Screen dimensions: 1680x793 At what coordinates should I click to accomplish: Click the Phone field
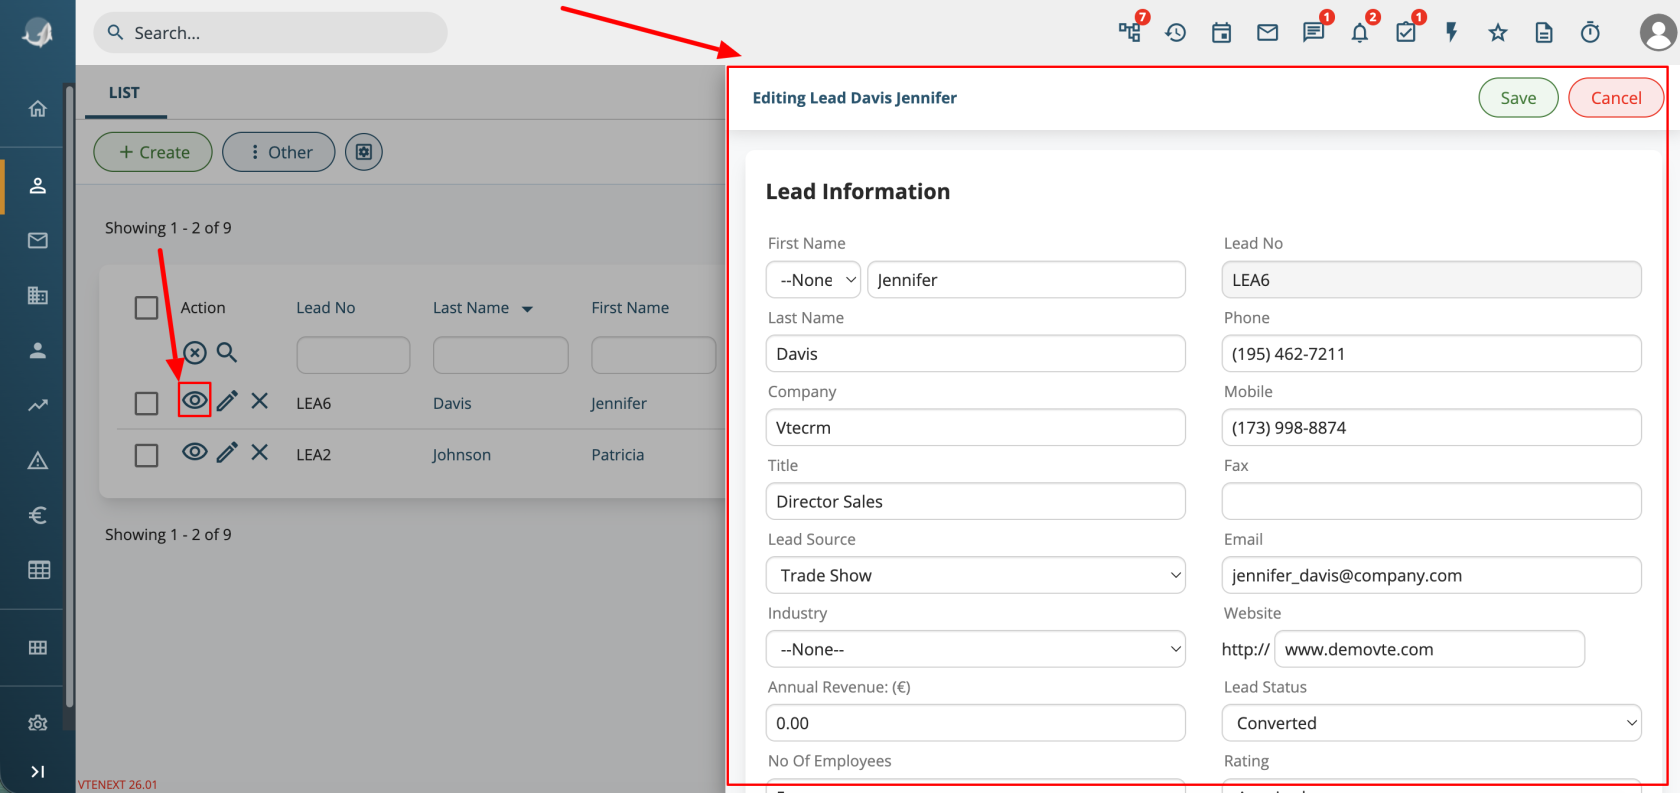coord(1431,354)
